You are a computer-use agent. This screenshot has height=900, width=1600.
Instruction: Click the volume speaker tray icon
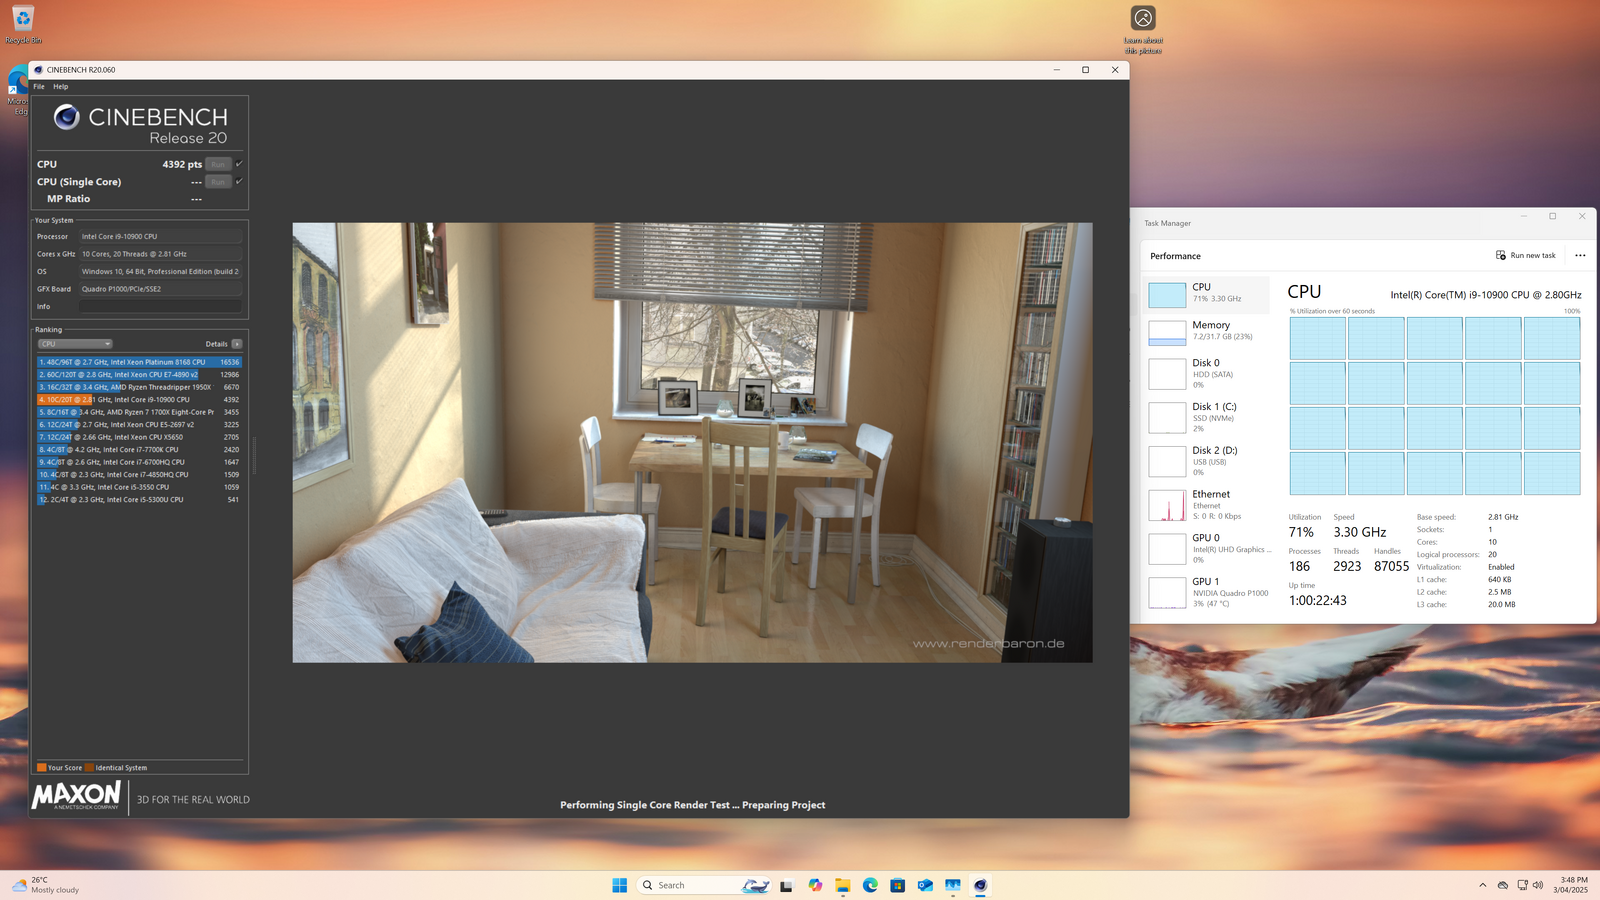pyautogui.click(x=1538, y=885)
